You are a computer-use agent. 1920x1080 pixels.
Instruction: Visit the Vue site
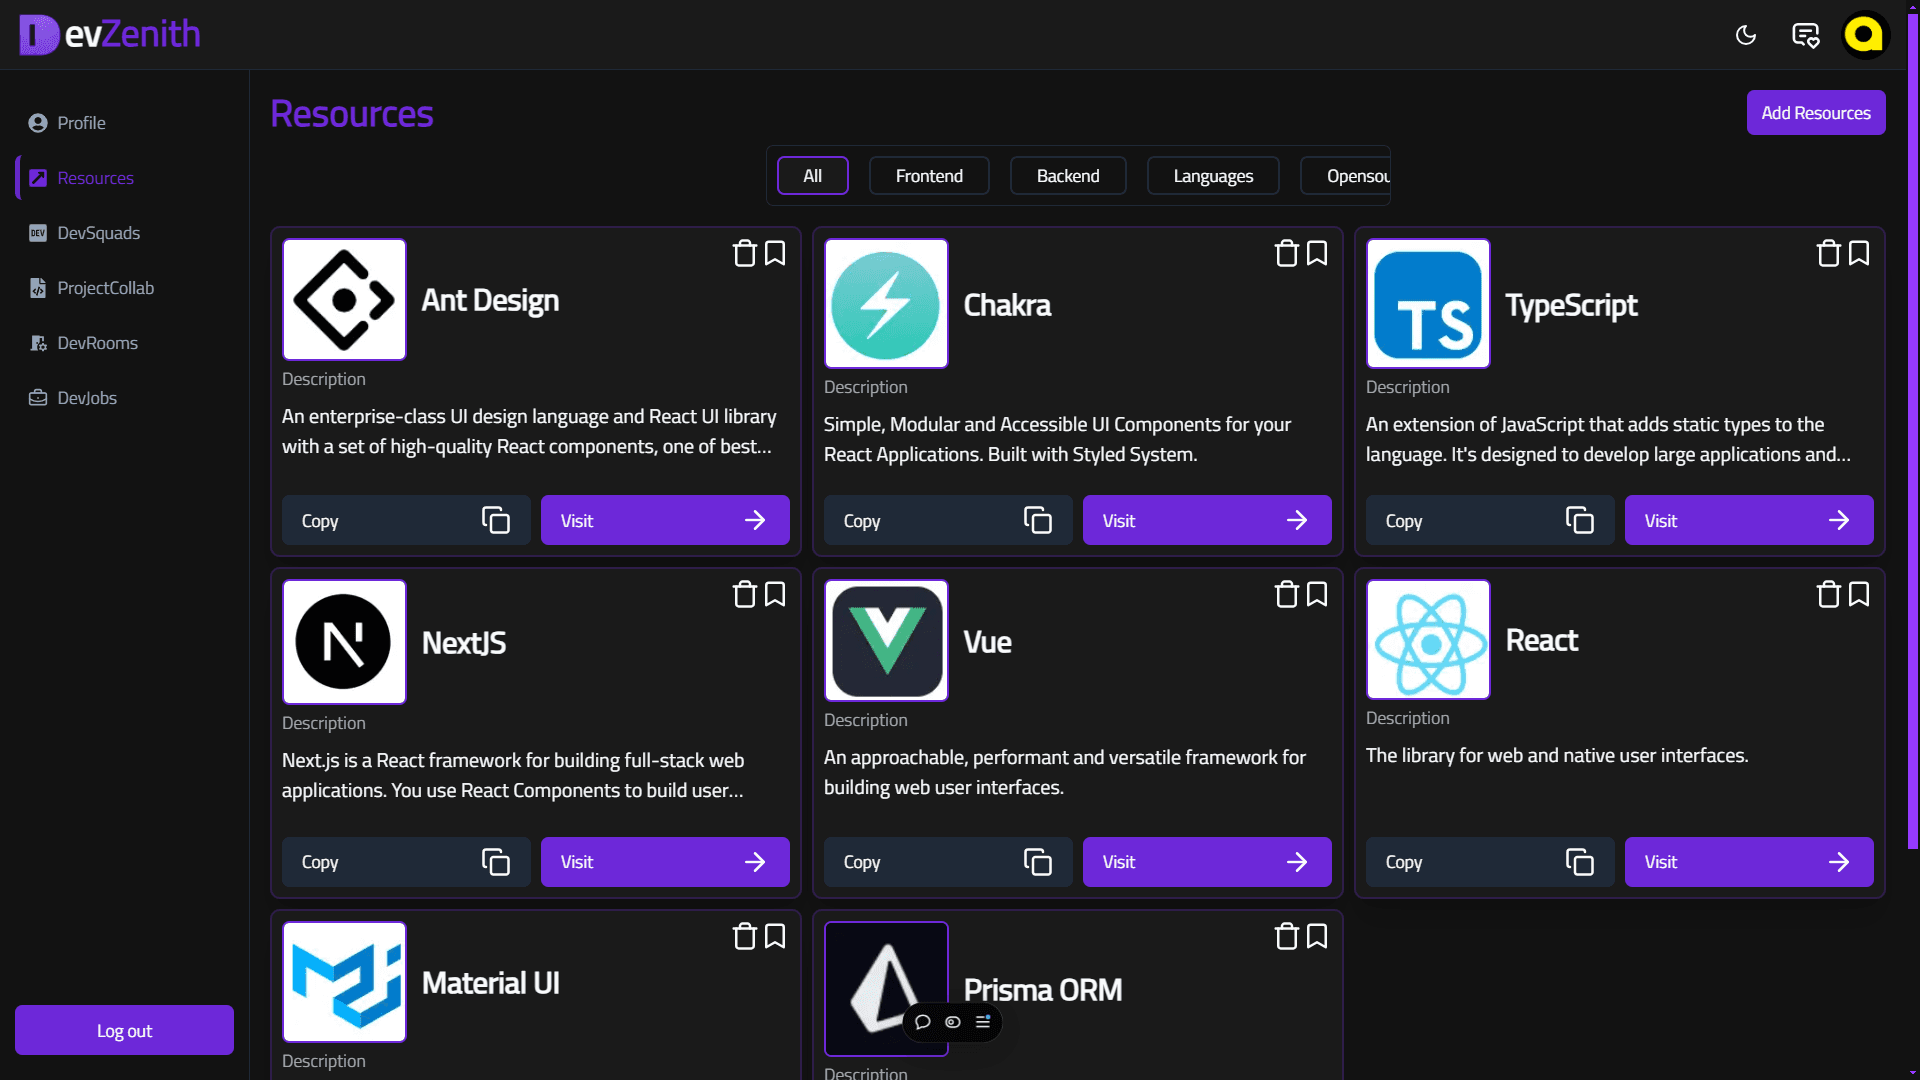click(1207, 862)
